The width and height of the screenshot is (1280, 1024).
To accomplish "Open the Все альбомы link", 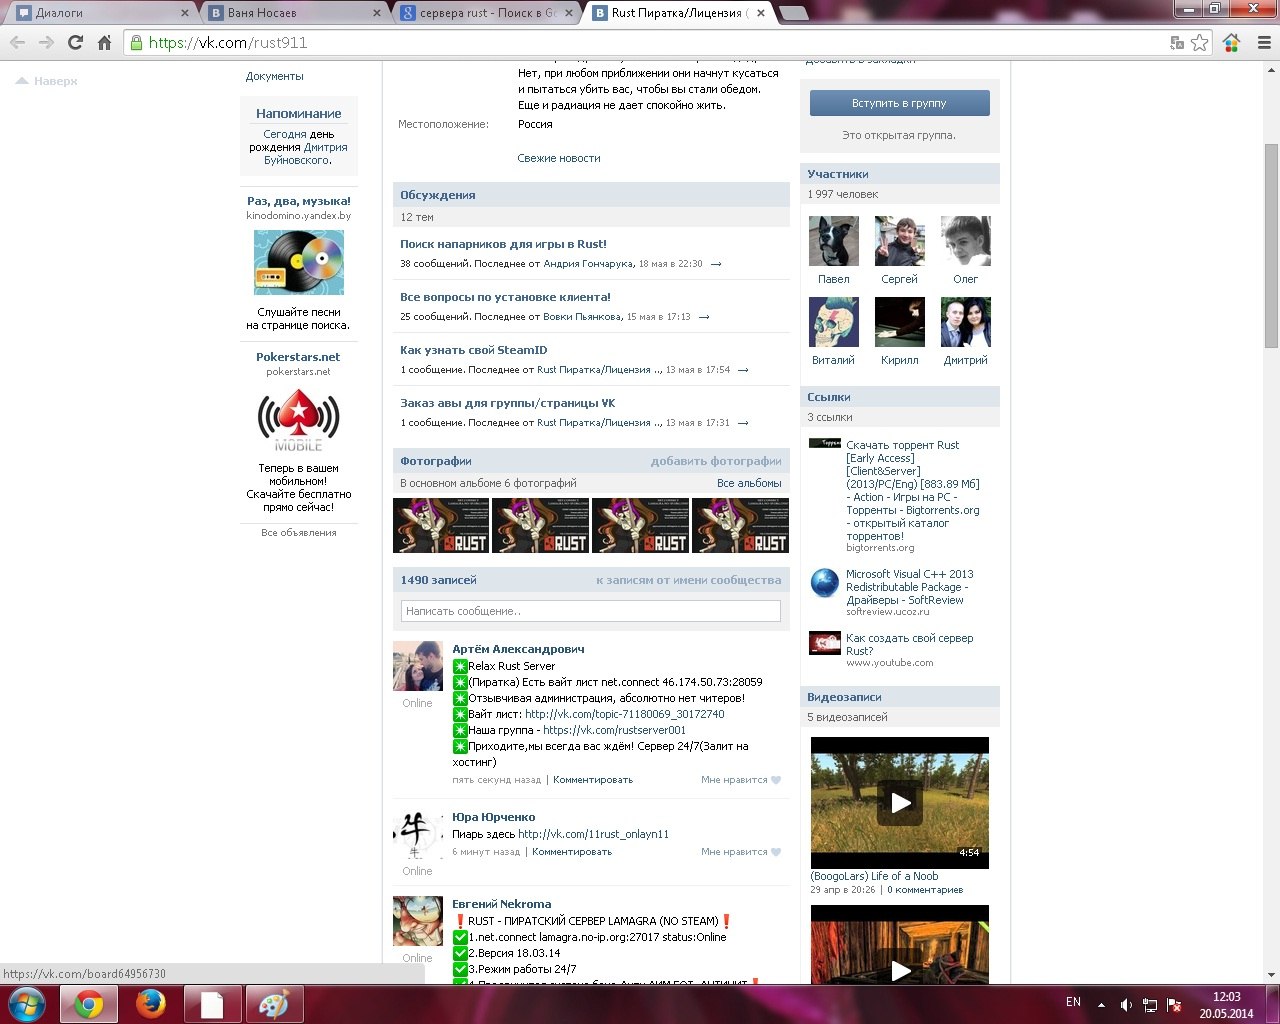I will click(x=748, y=483).
